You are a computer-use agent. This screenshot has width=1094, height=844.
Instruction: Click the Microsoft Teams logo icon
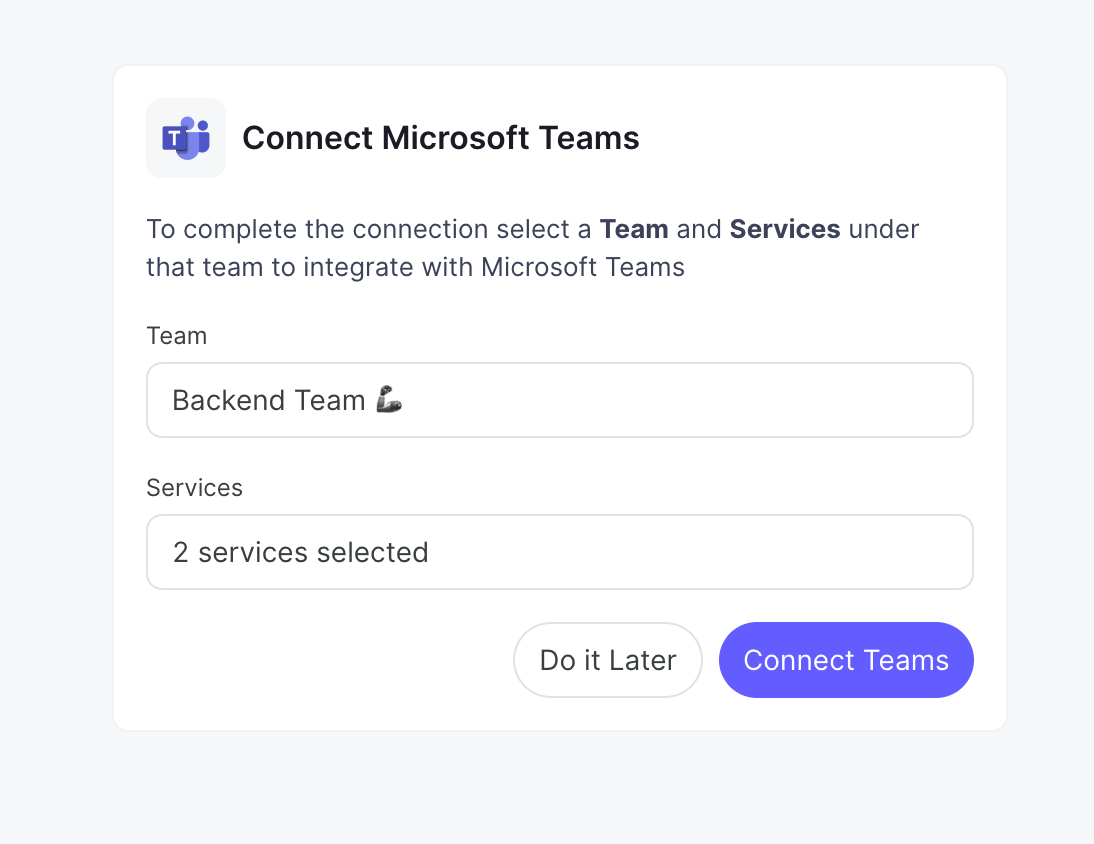pos(186,138)
